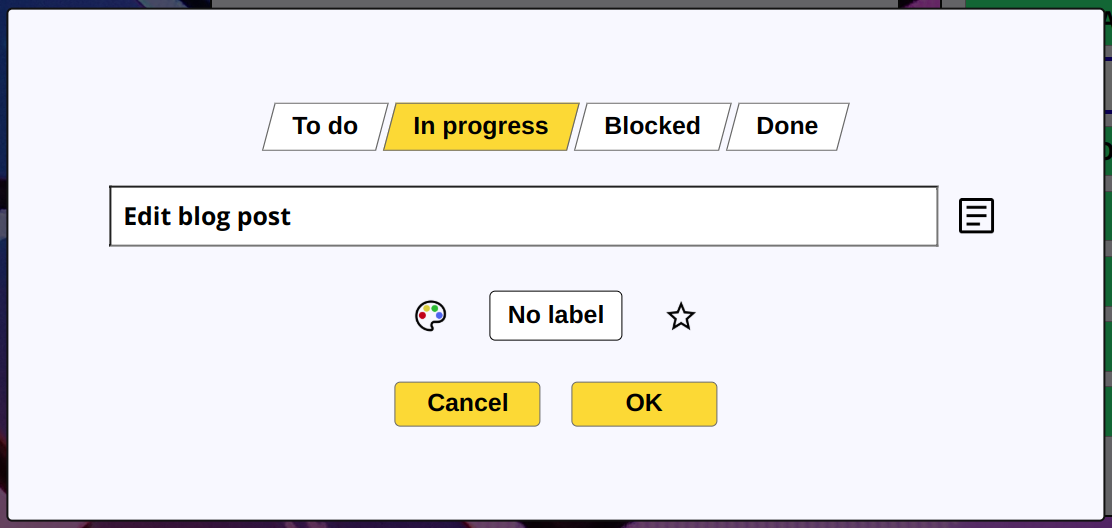Click the word 'Edit' in the title field
Screen dimensions: 1112x528
click(x=148, y=216)
